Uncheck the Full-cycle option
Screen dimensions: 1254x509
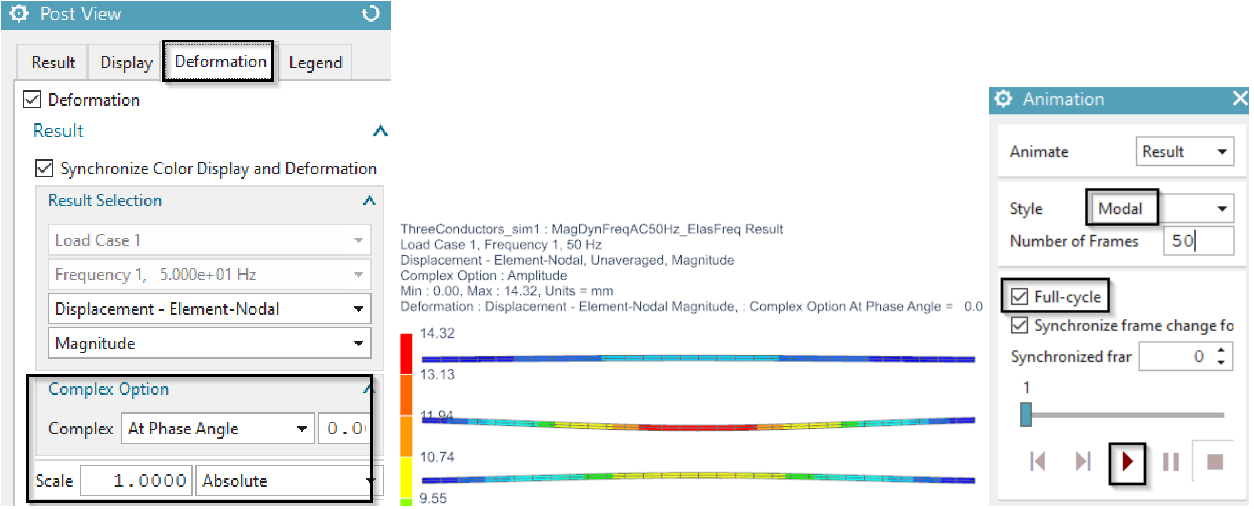pos(1019,297)
